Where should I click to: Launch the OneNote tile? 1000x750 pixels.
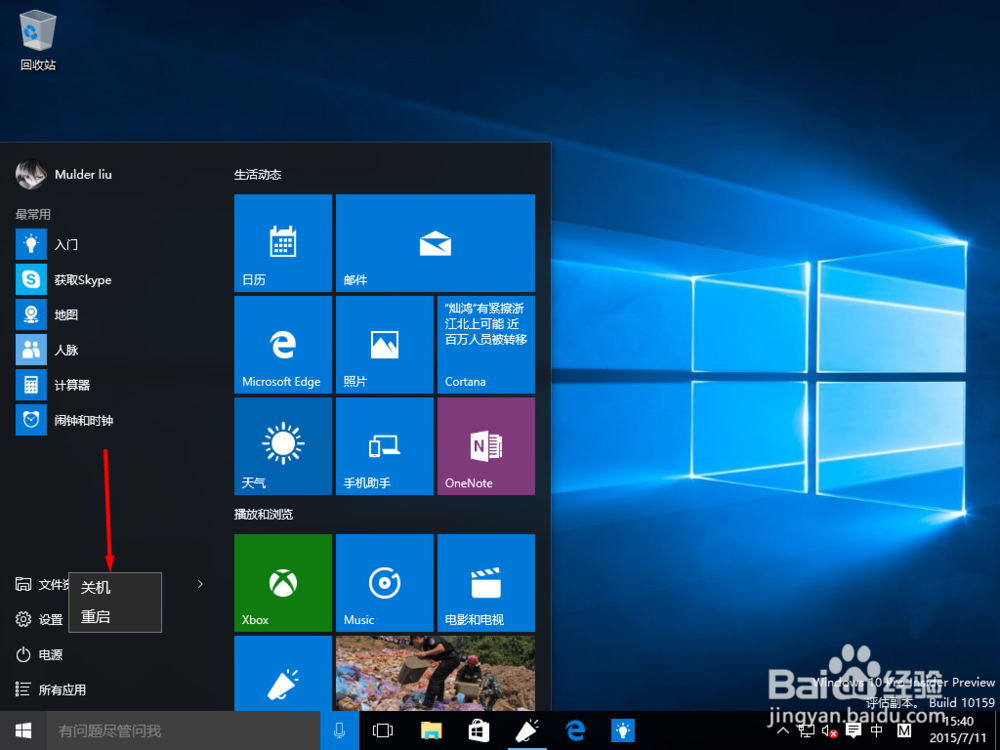coord(486,446)
